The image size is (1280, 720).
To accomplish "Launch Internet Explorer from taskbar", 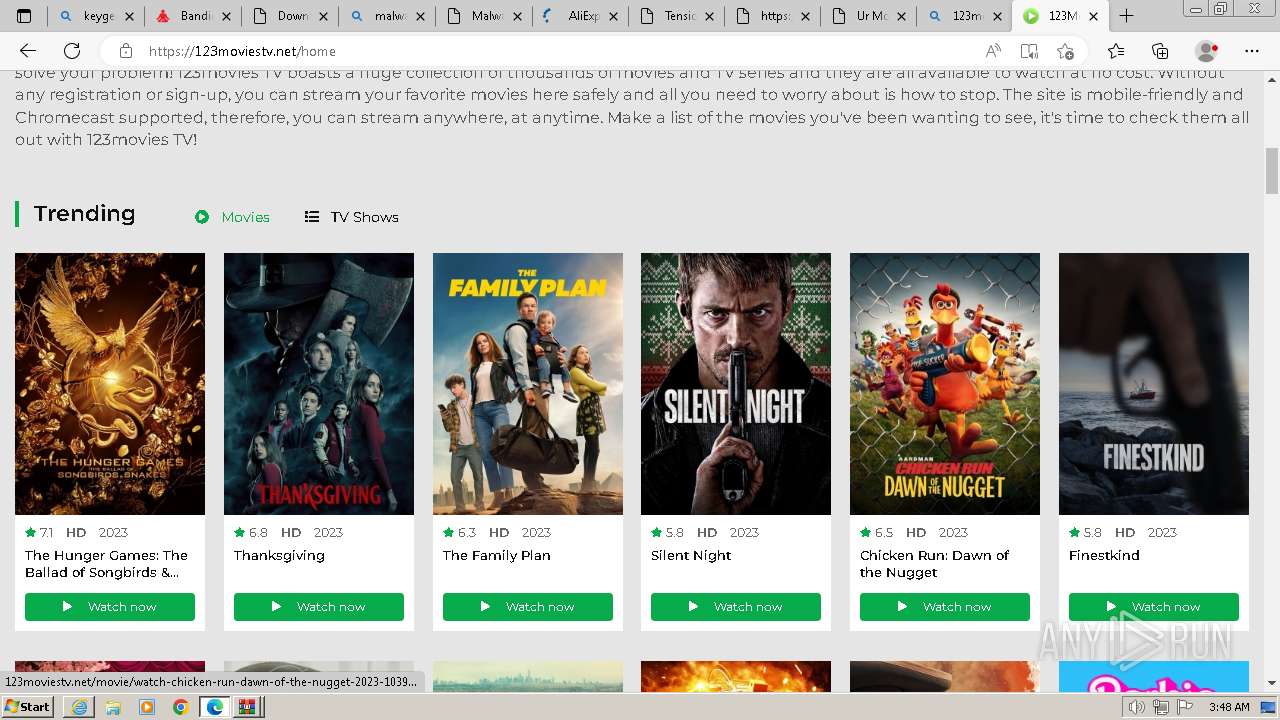I will coord(79,707).
